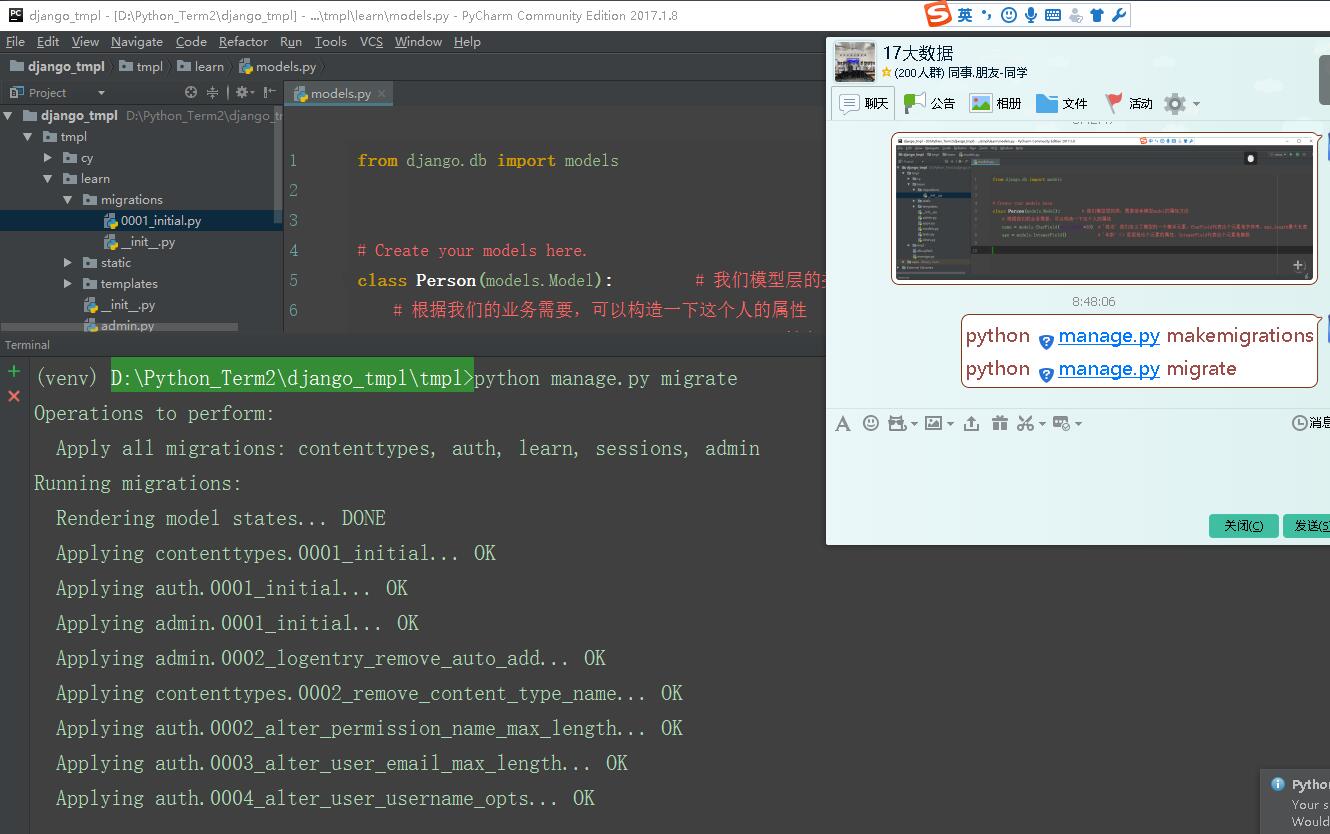Click the scissors screenshot icon in chat toolbar
This screenshot has height=834, width=1330.
pyautogui.click(x=1024, y=423)
